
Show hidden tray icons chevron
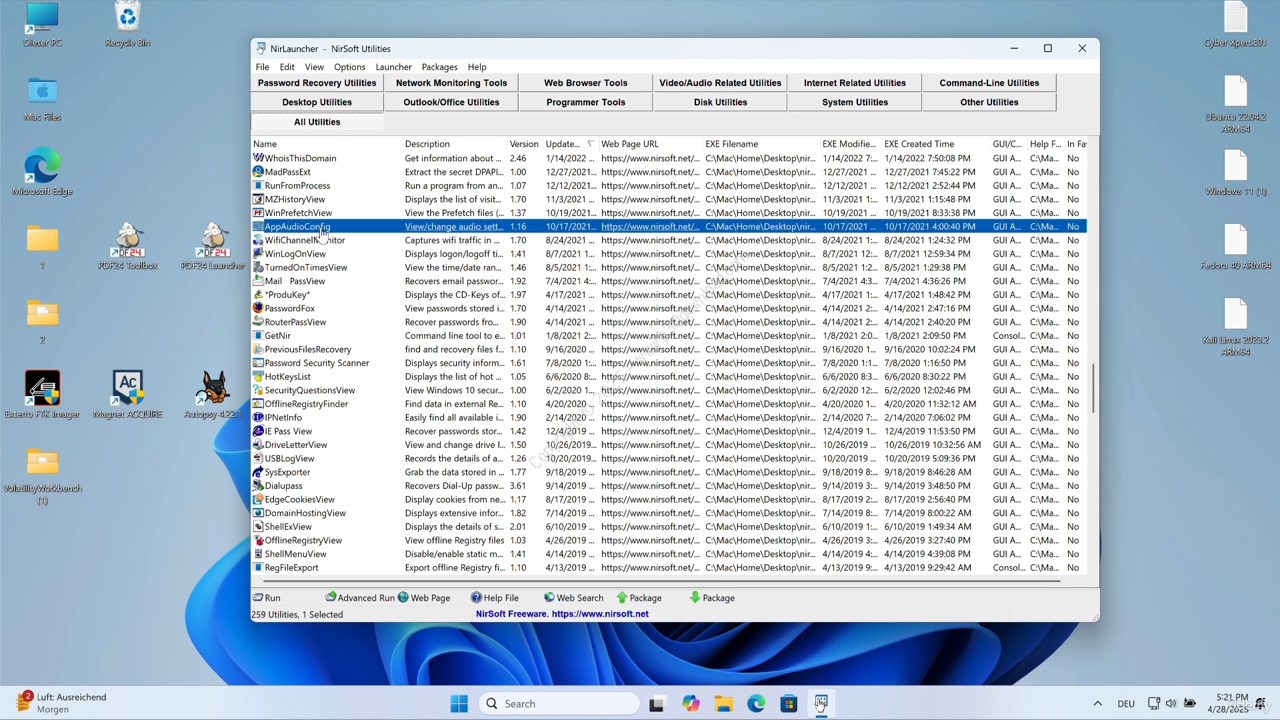1097,704
